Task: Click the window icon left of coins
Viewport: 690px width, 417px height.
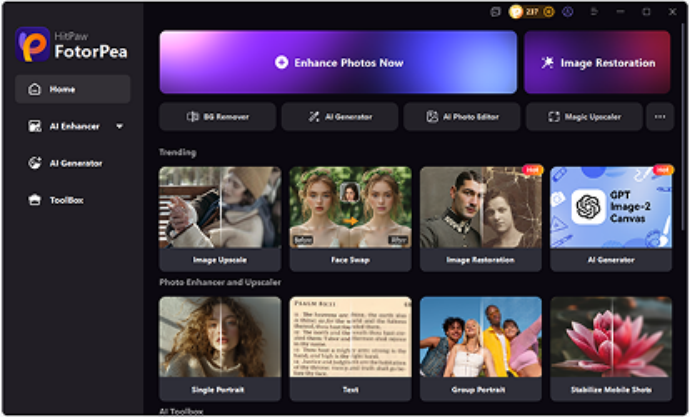Action: pyautogui.click(x=495, y=12)
